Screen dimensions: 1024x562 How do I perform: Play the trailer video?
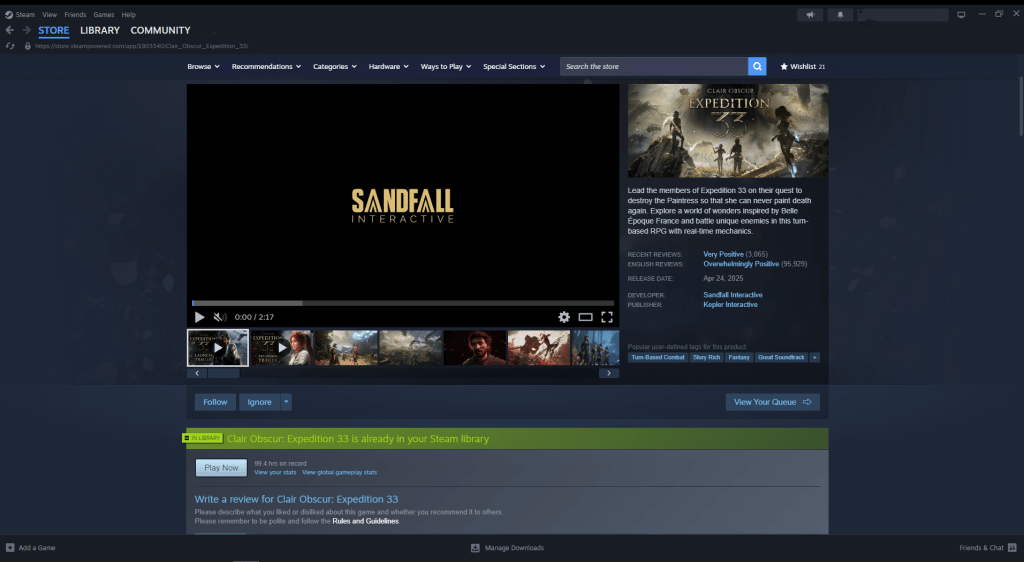point(199,317)
